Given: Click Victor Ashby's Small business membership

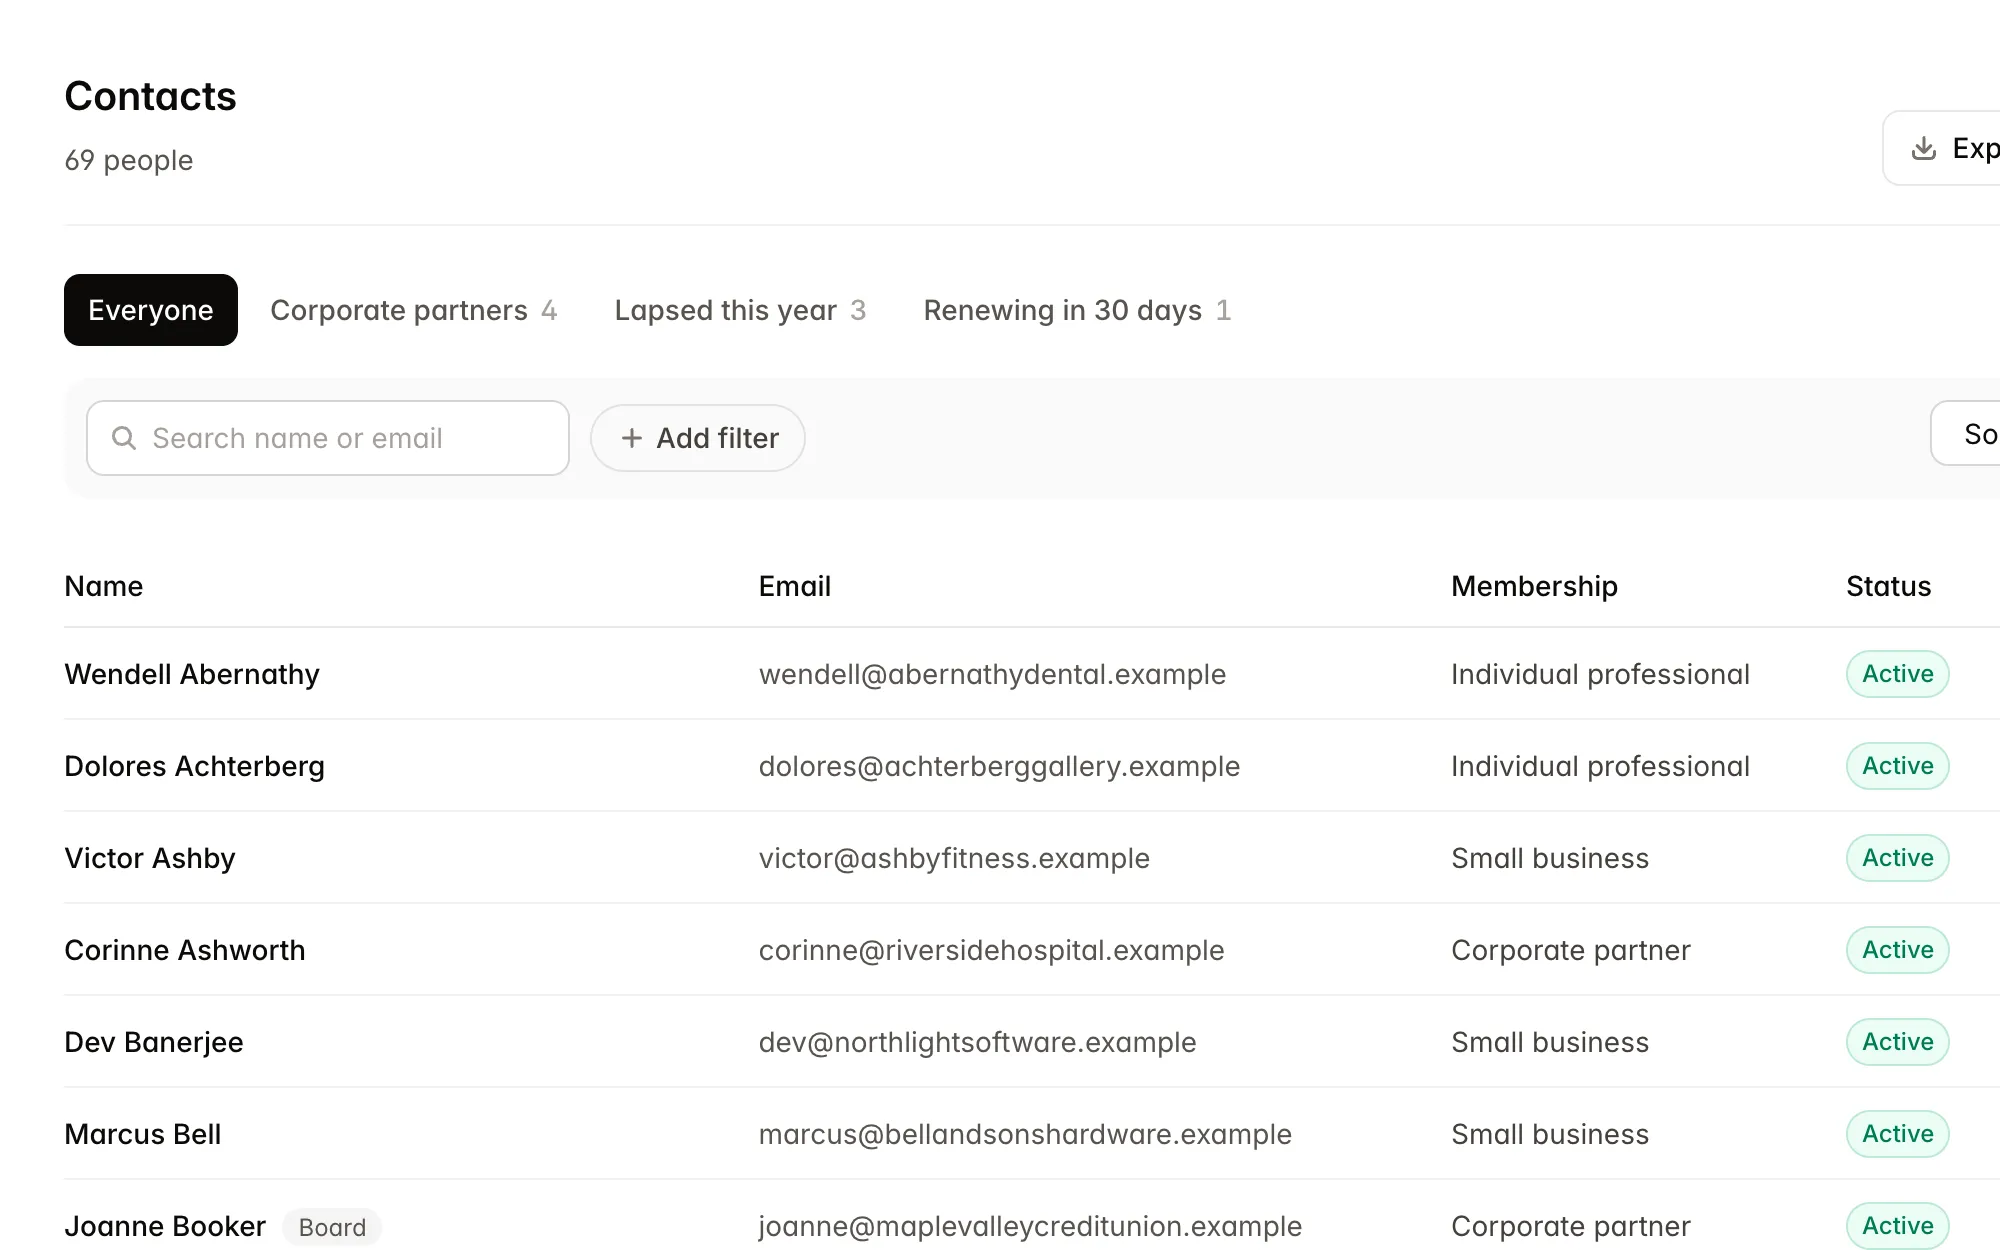Looking at the screenshot, I should (x=1550, y=858).
